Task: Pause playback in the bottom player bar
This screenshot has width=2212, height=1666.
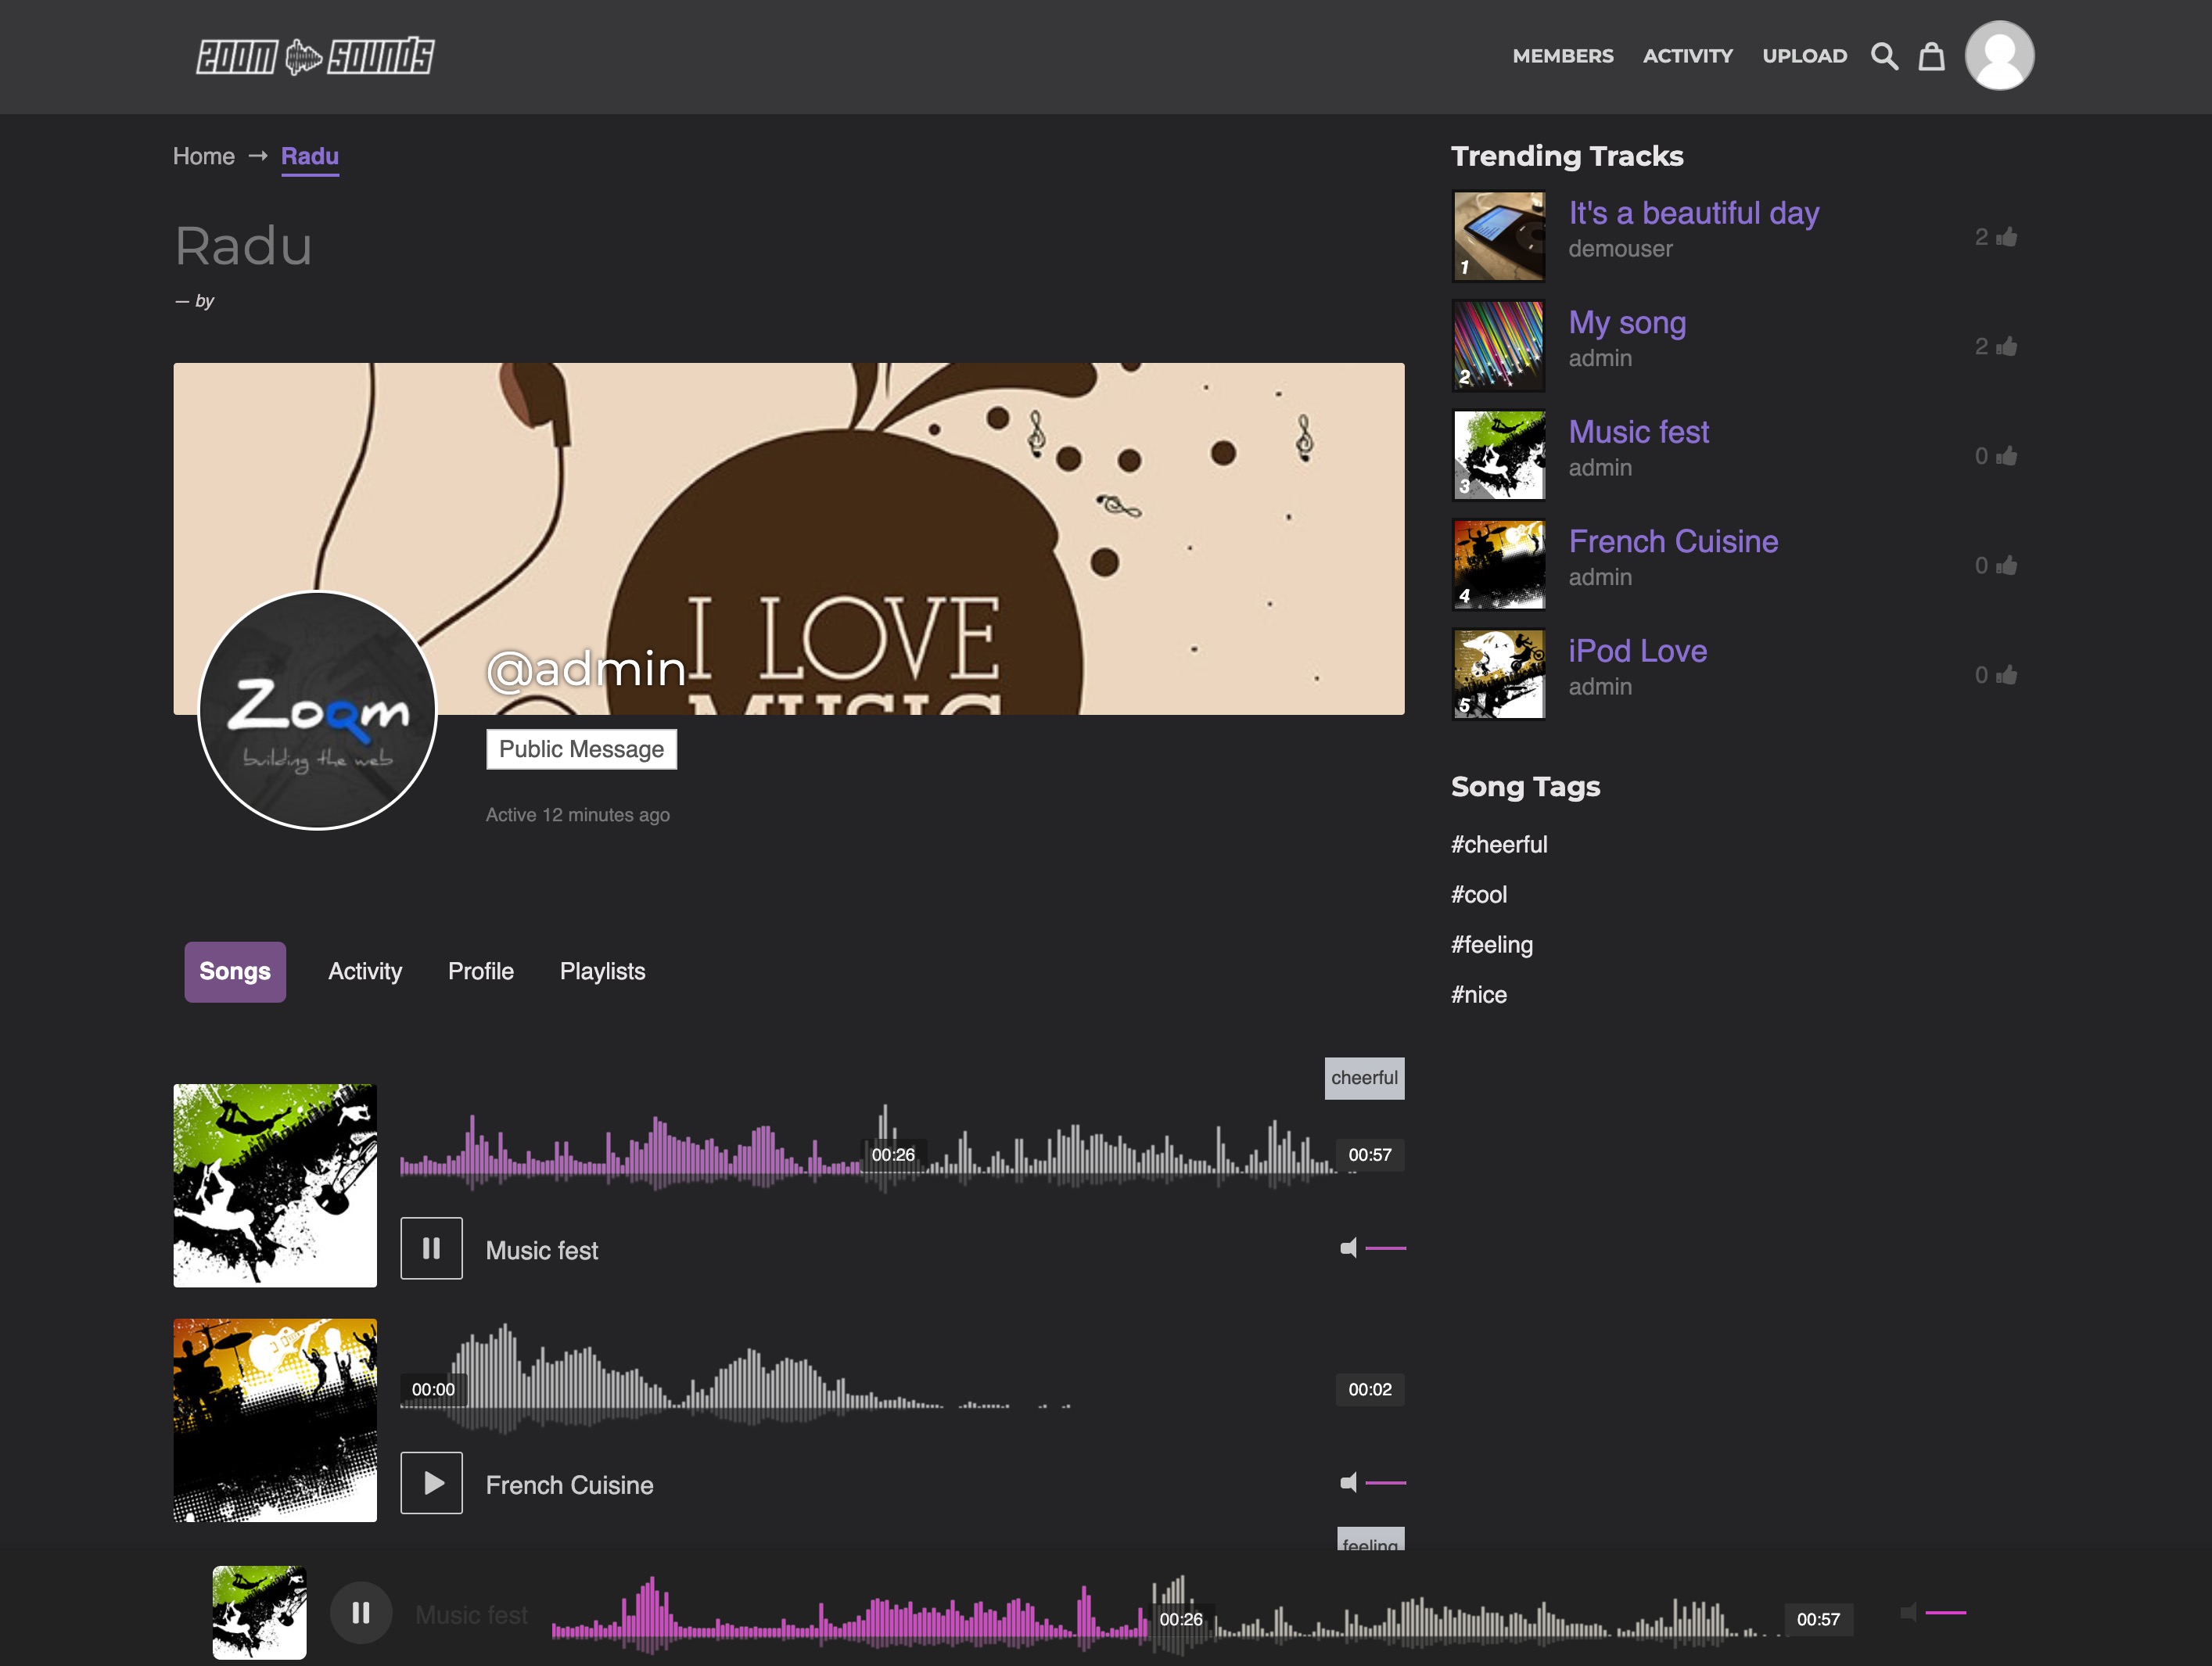Action: point(360,1613)
